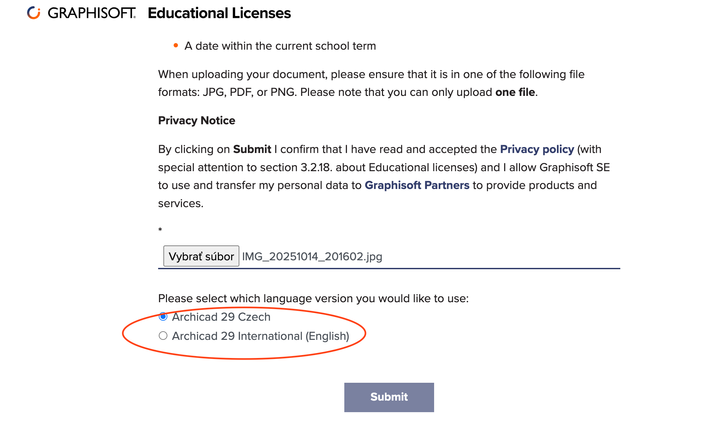
Task: Click the IMG_20251014_201602.jpg file name
Action: [312, 256]
